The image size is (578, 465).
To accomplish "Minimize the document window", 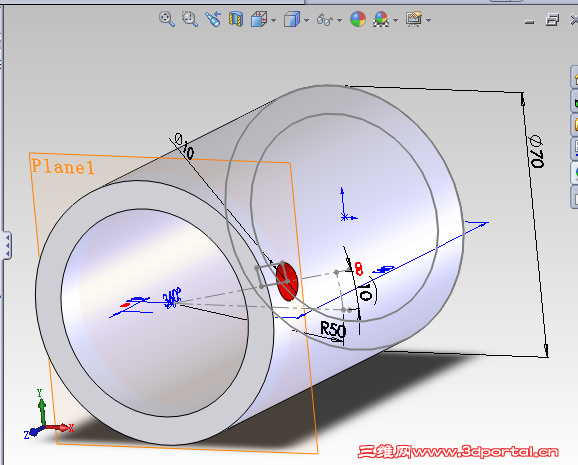I will (x=529, y=22).
